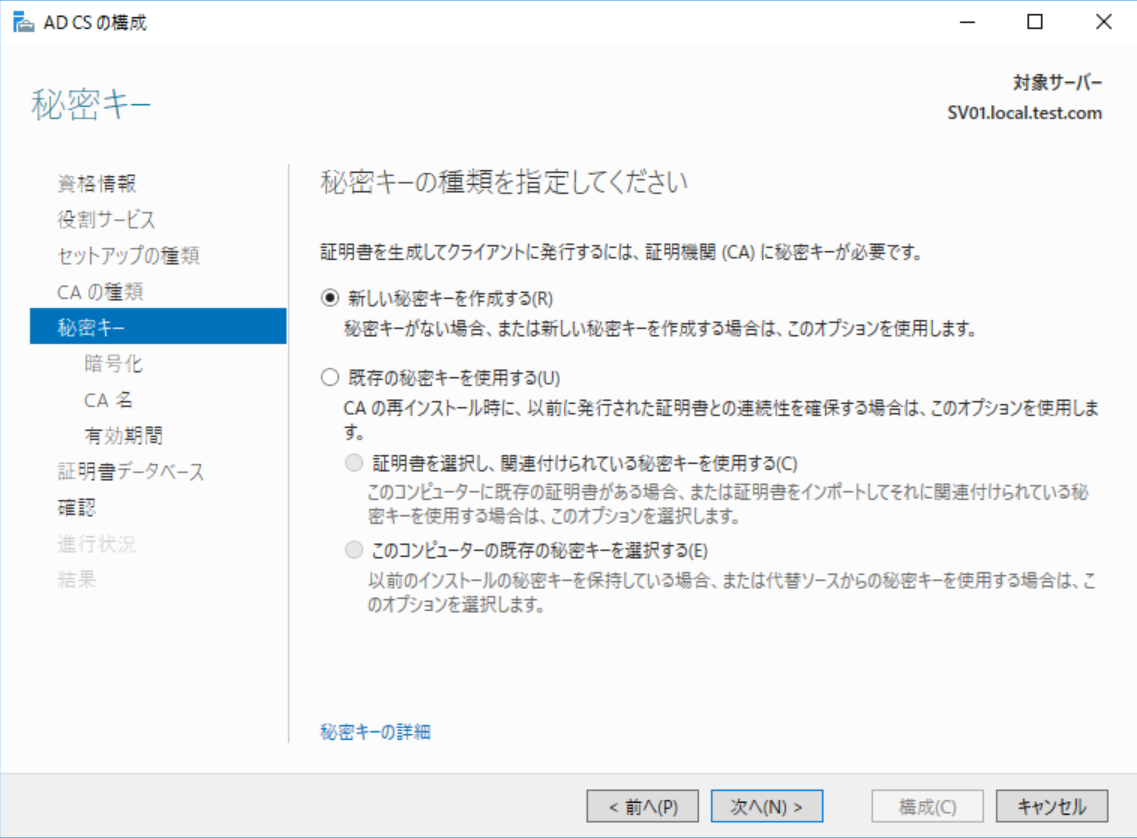Click the キャンセル button
The width and height of the screenshot is (1137, 838).
pyautogui.click(x=1051, y=806)
